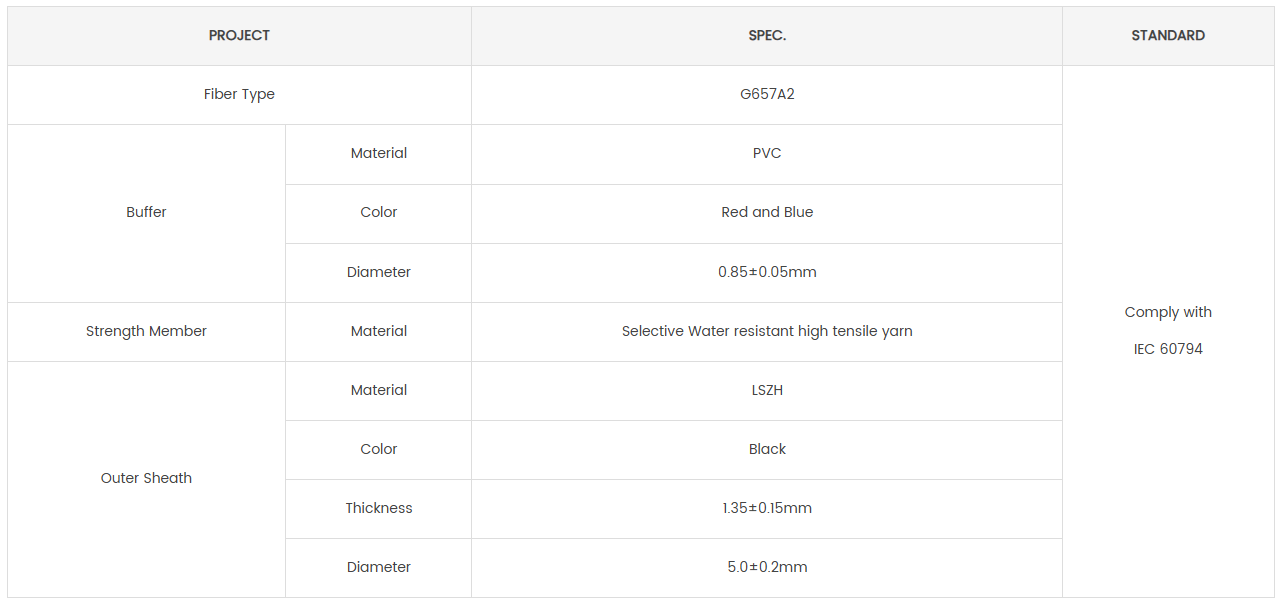The width and height of the screenshot is (1277, 600).
Task: Select the 5.0±0.2mm diameter value
Action: 767,567
